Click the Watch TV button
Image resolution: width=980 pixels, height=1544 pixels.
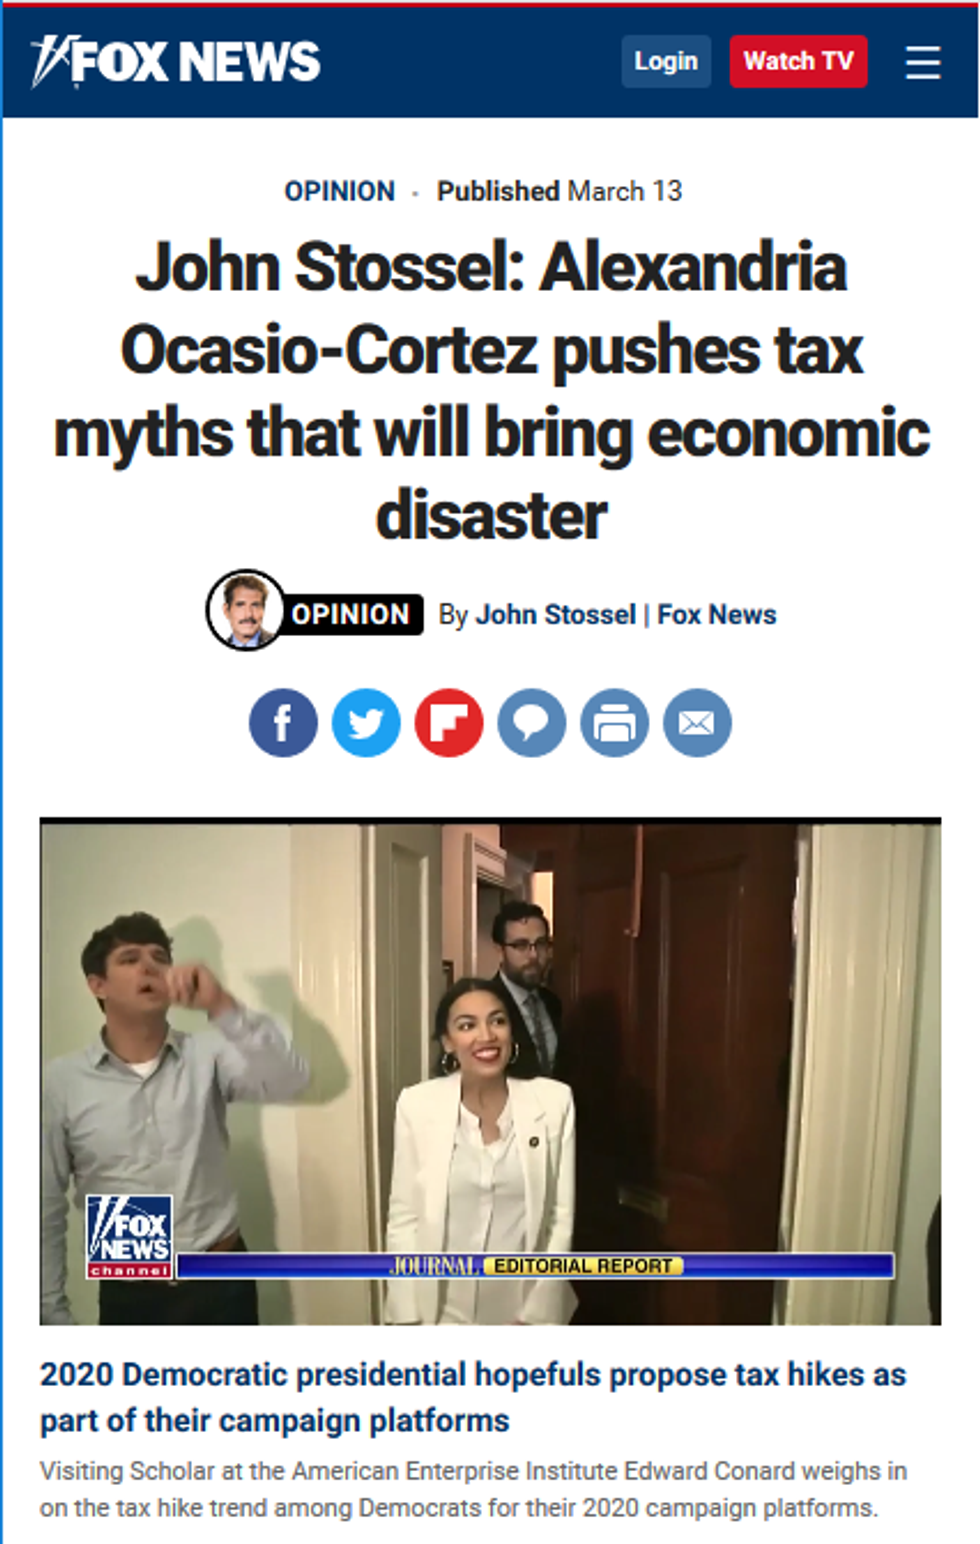tap(798, 61)
